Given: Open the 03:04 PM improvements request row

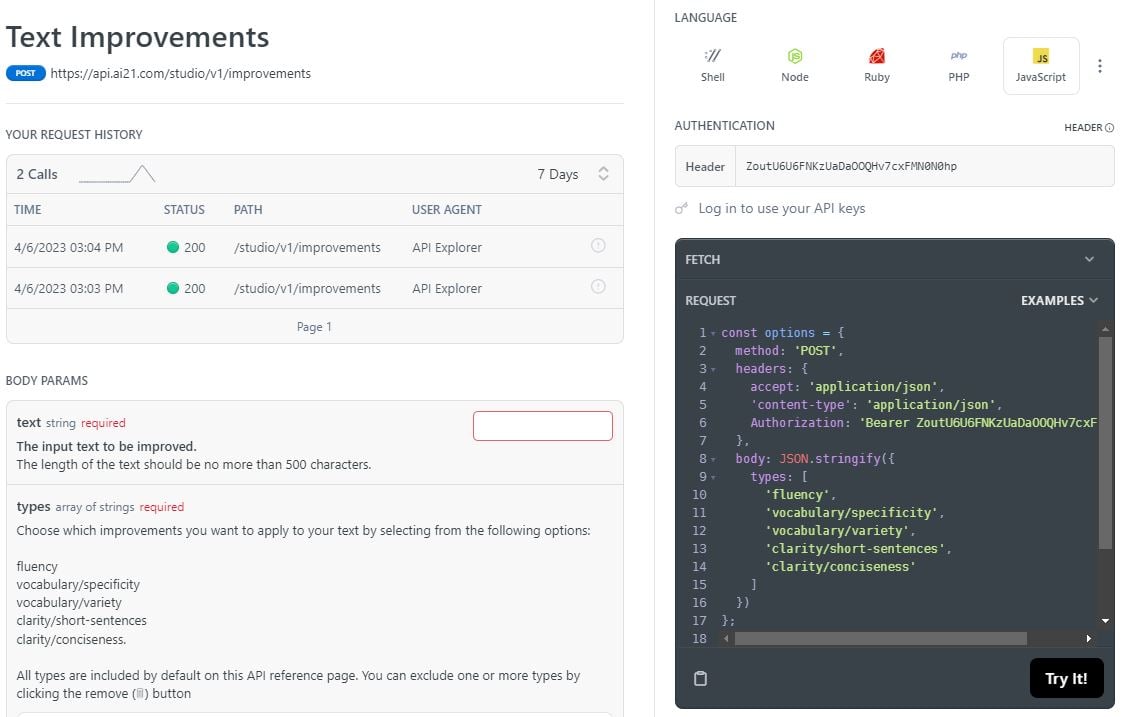Looking at the screenshot, I should [x=306, y=247].
